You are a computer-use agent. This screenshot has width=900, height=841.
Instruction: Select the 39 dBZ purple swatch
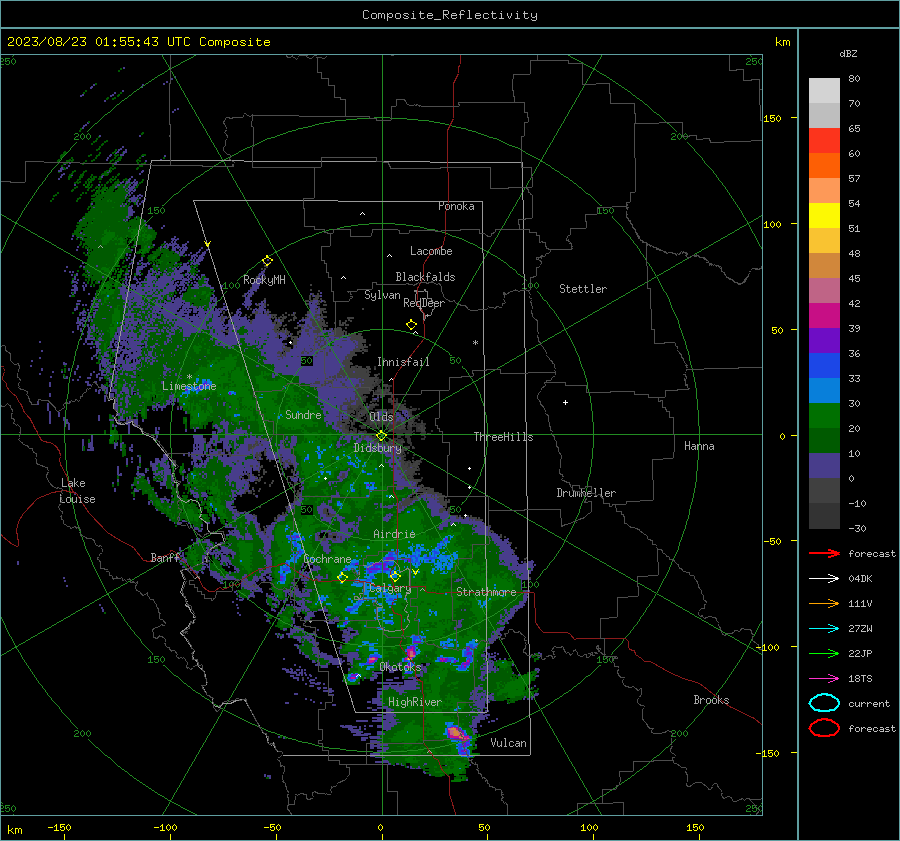[824, 340]
